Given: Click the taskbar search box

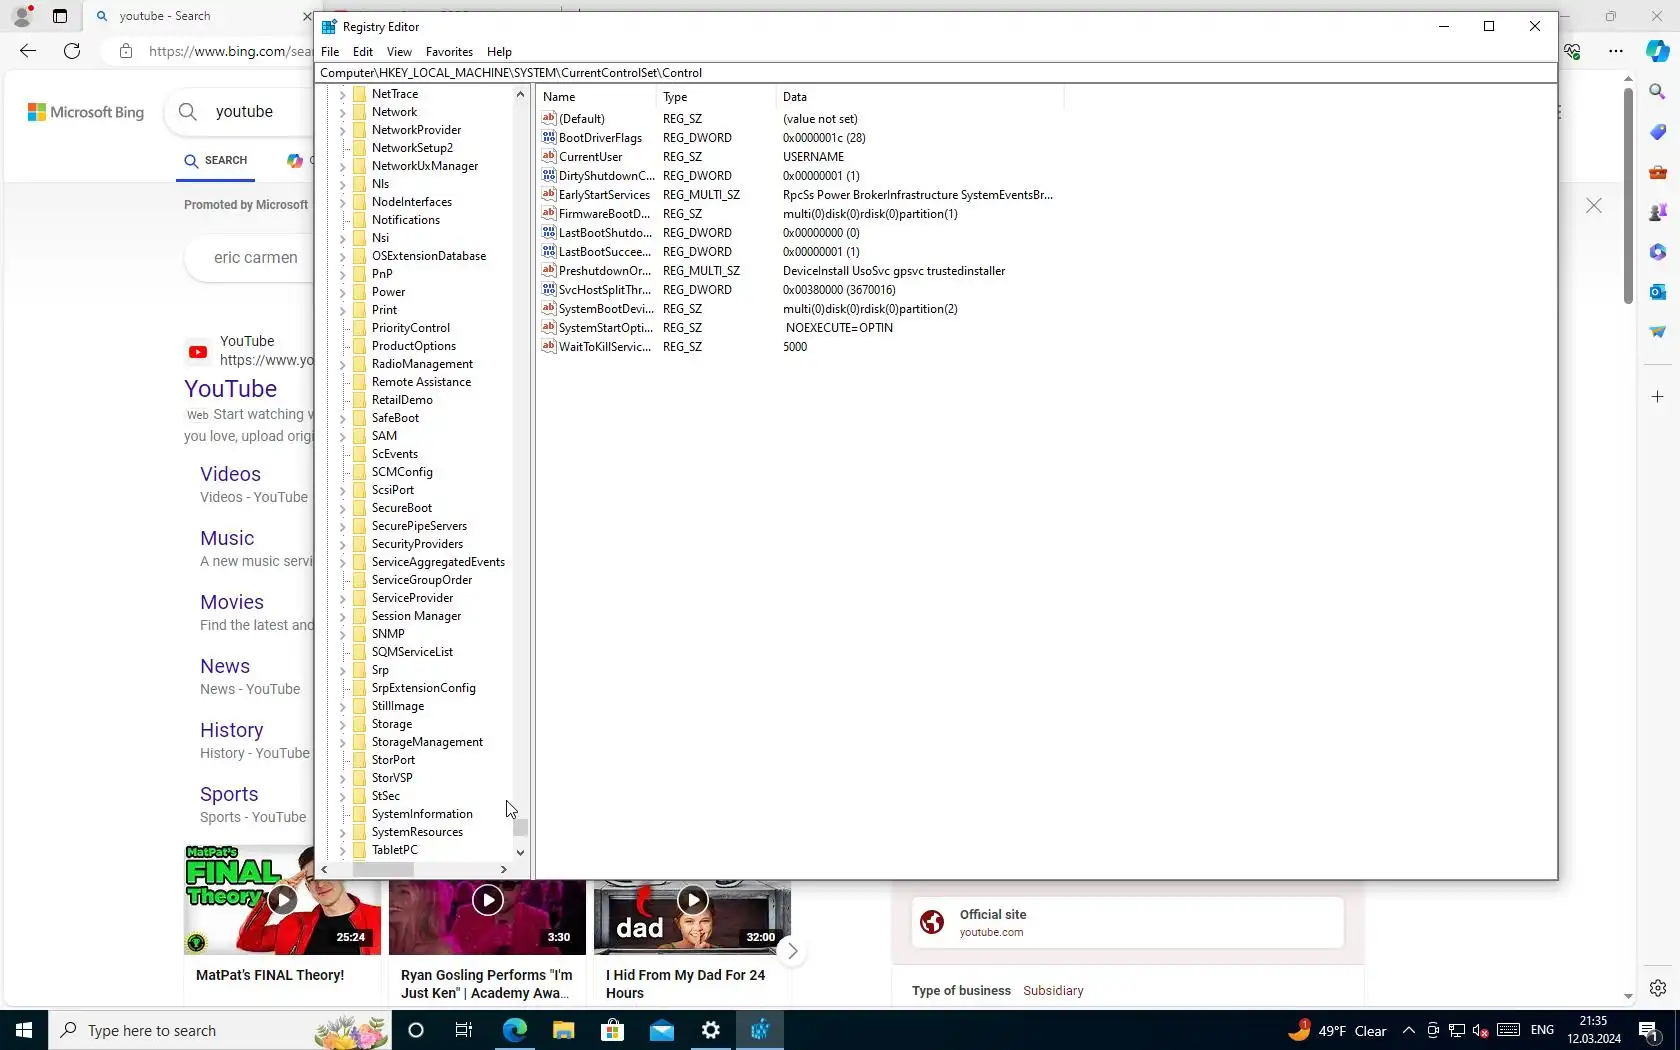Looking at the screenshot, I should pyautogui.click(x=220, y=1030).
